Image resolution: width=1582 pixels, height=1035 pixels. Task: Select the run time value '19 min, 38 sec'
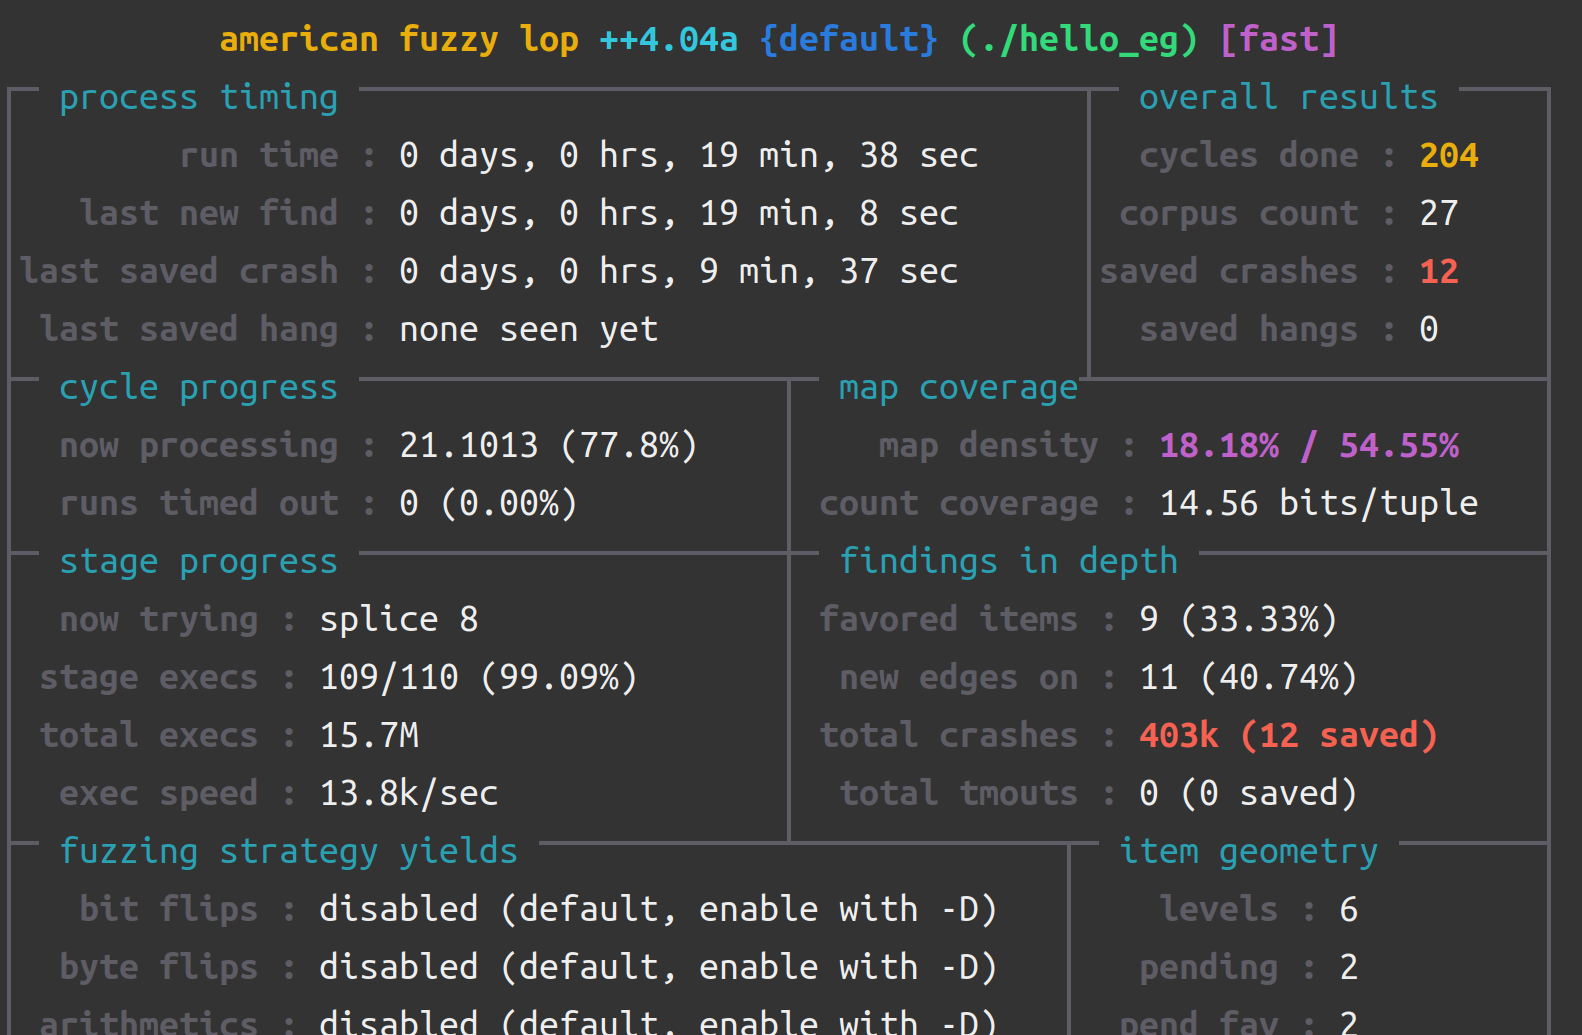(x=839, y=156)
